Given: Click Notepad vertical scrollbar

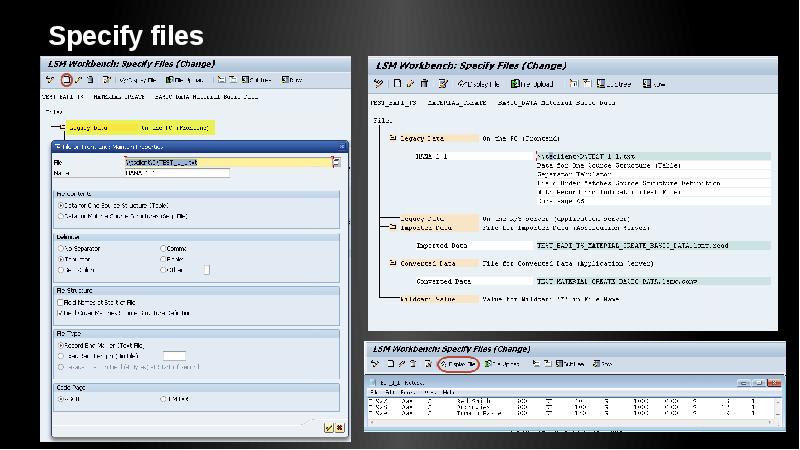Looking at the screenshot, I should (x=778, y=408).
